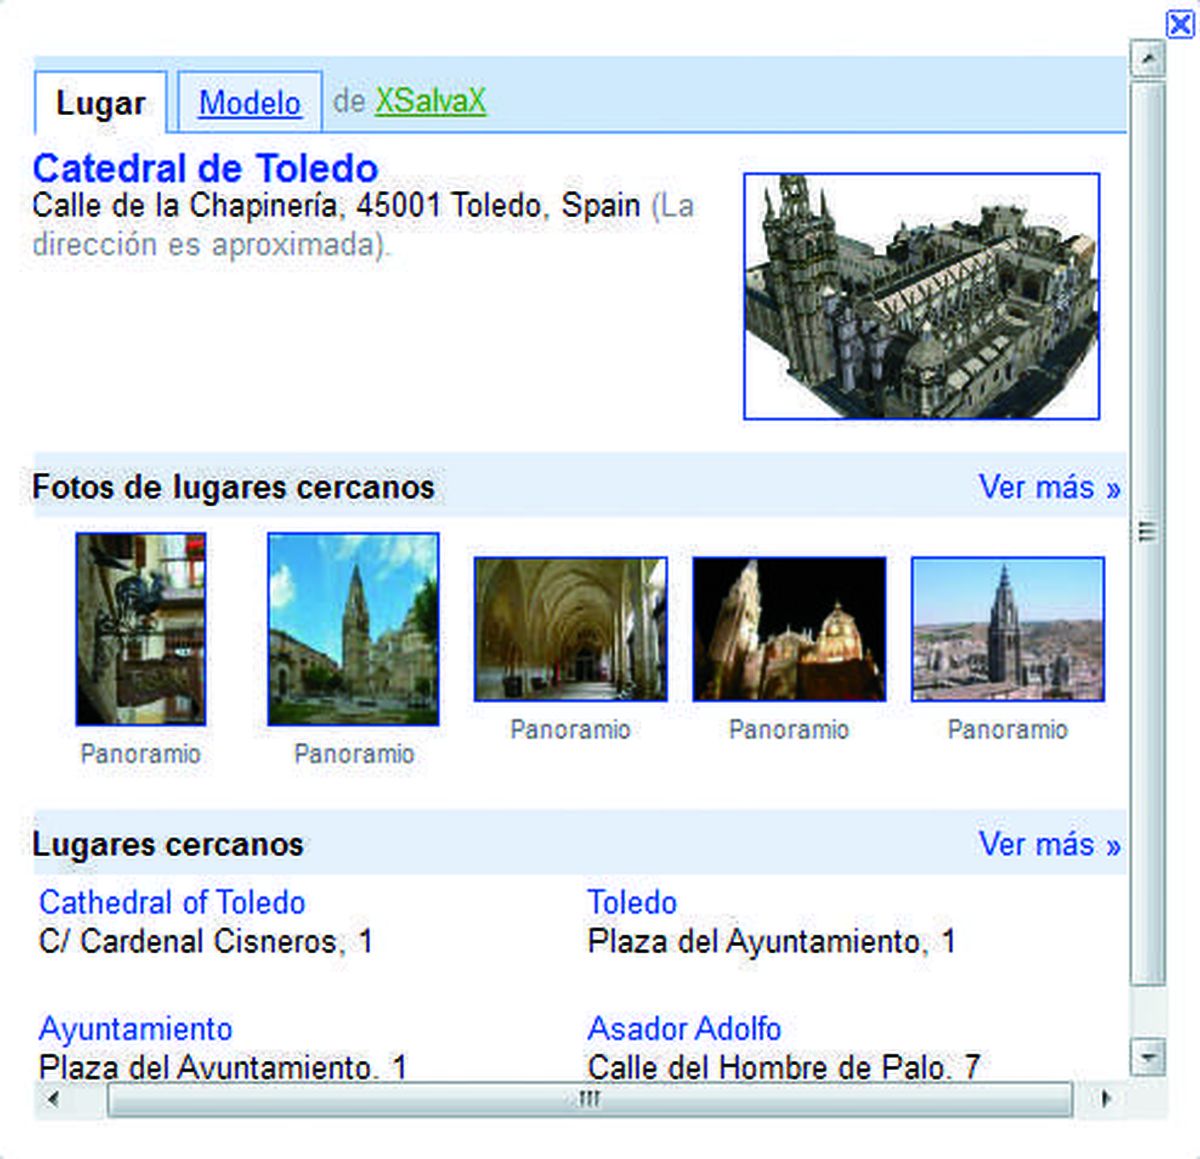This screenshot has height=1159, width=1200.
Task: Open the Panoramio night view cathedral photo
Action: pos(789,627)
